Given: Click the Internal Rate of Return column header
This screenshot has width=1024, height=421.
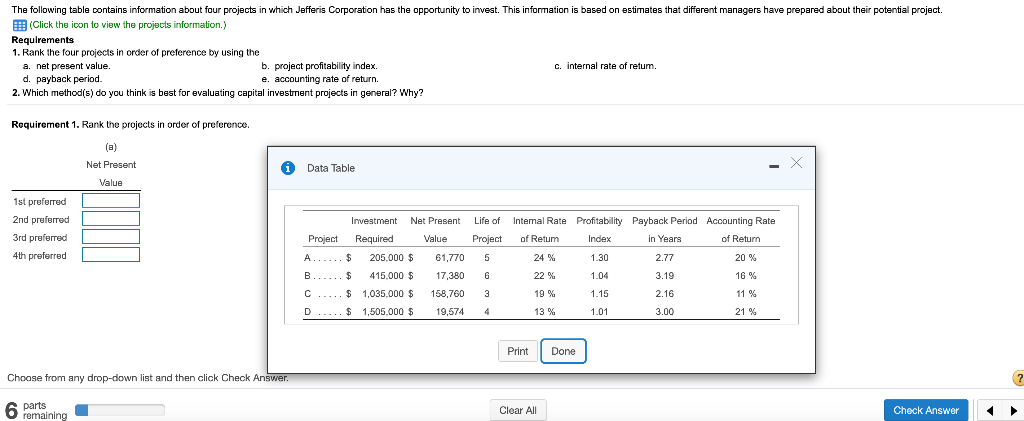Looking at the screenshot, I should coord(539,230).
